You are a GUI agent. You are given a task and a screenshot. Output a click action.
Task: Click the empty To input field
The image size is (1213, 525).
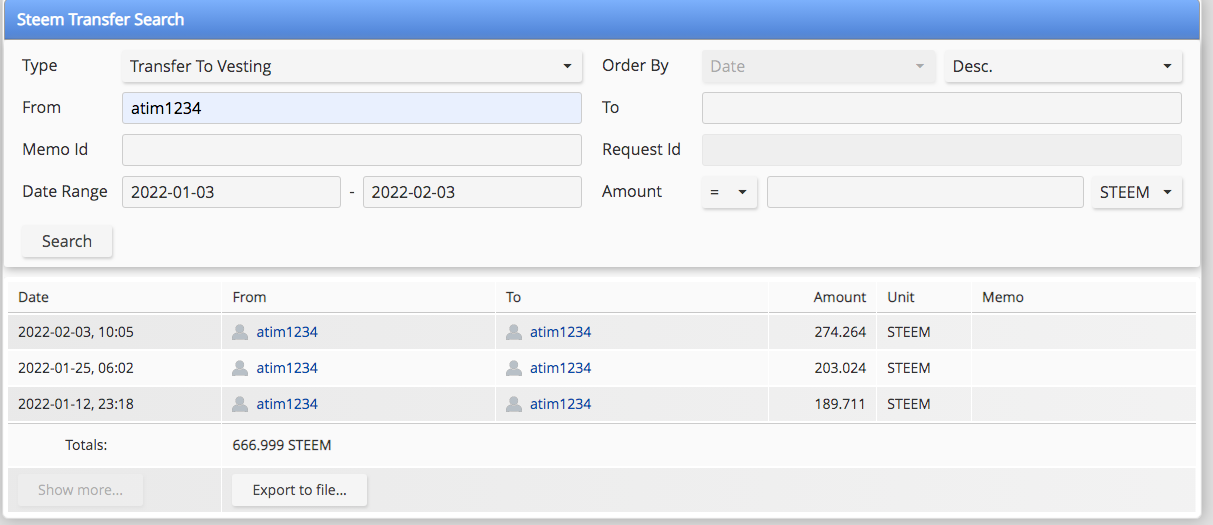(x=942, y=108)
